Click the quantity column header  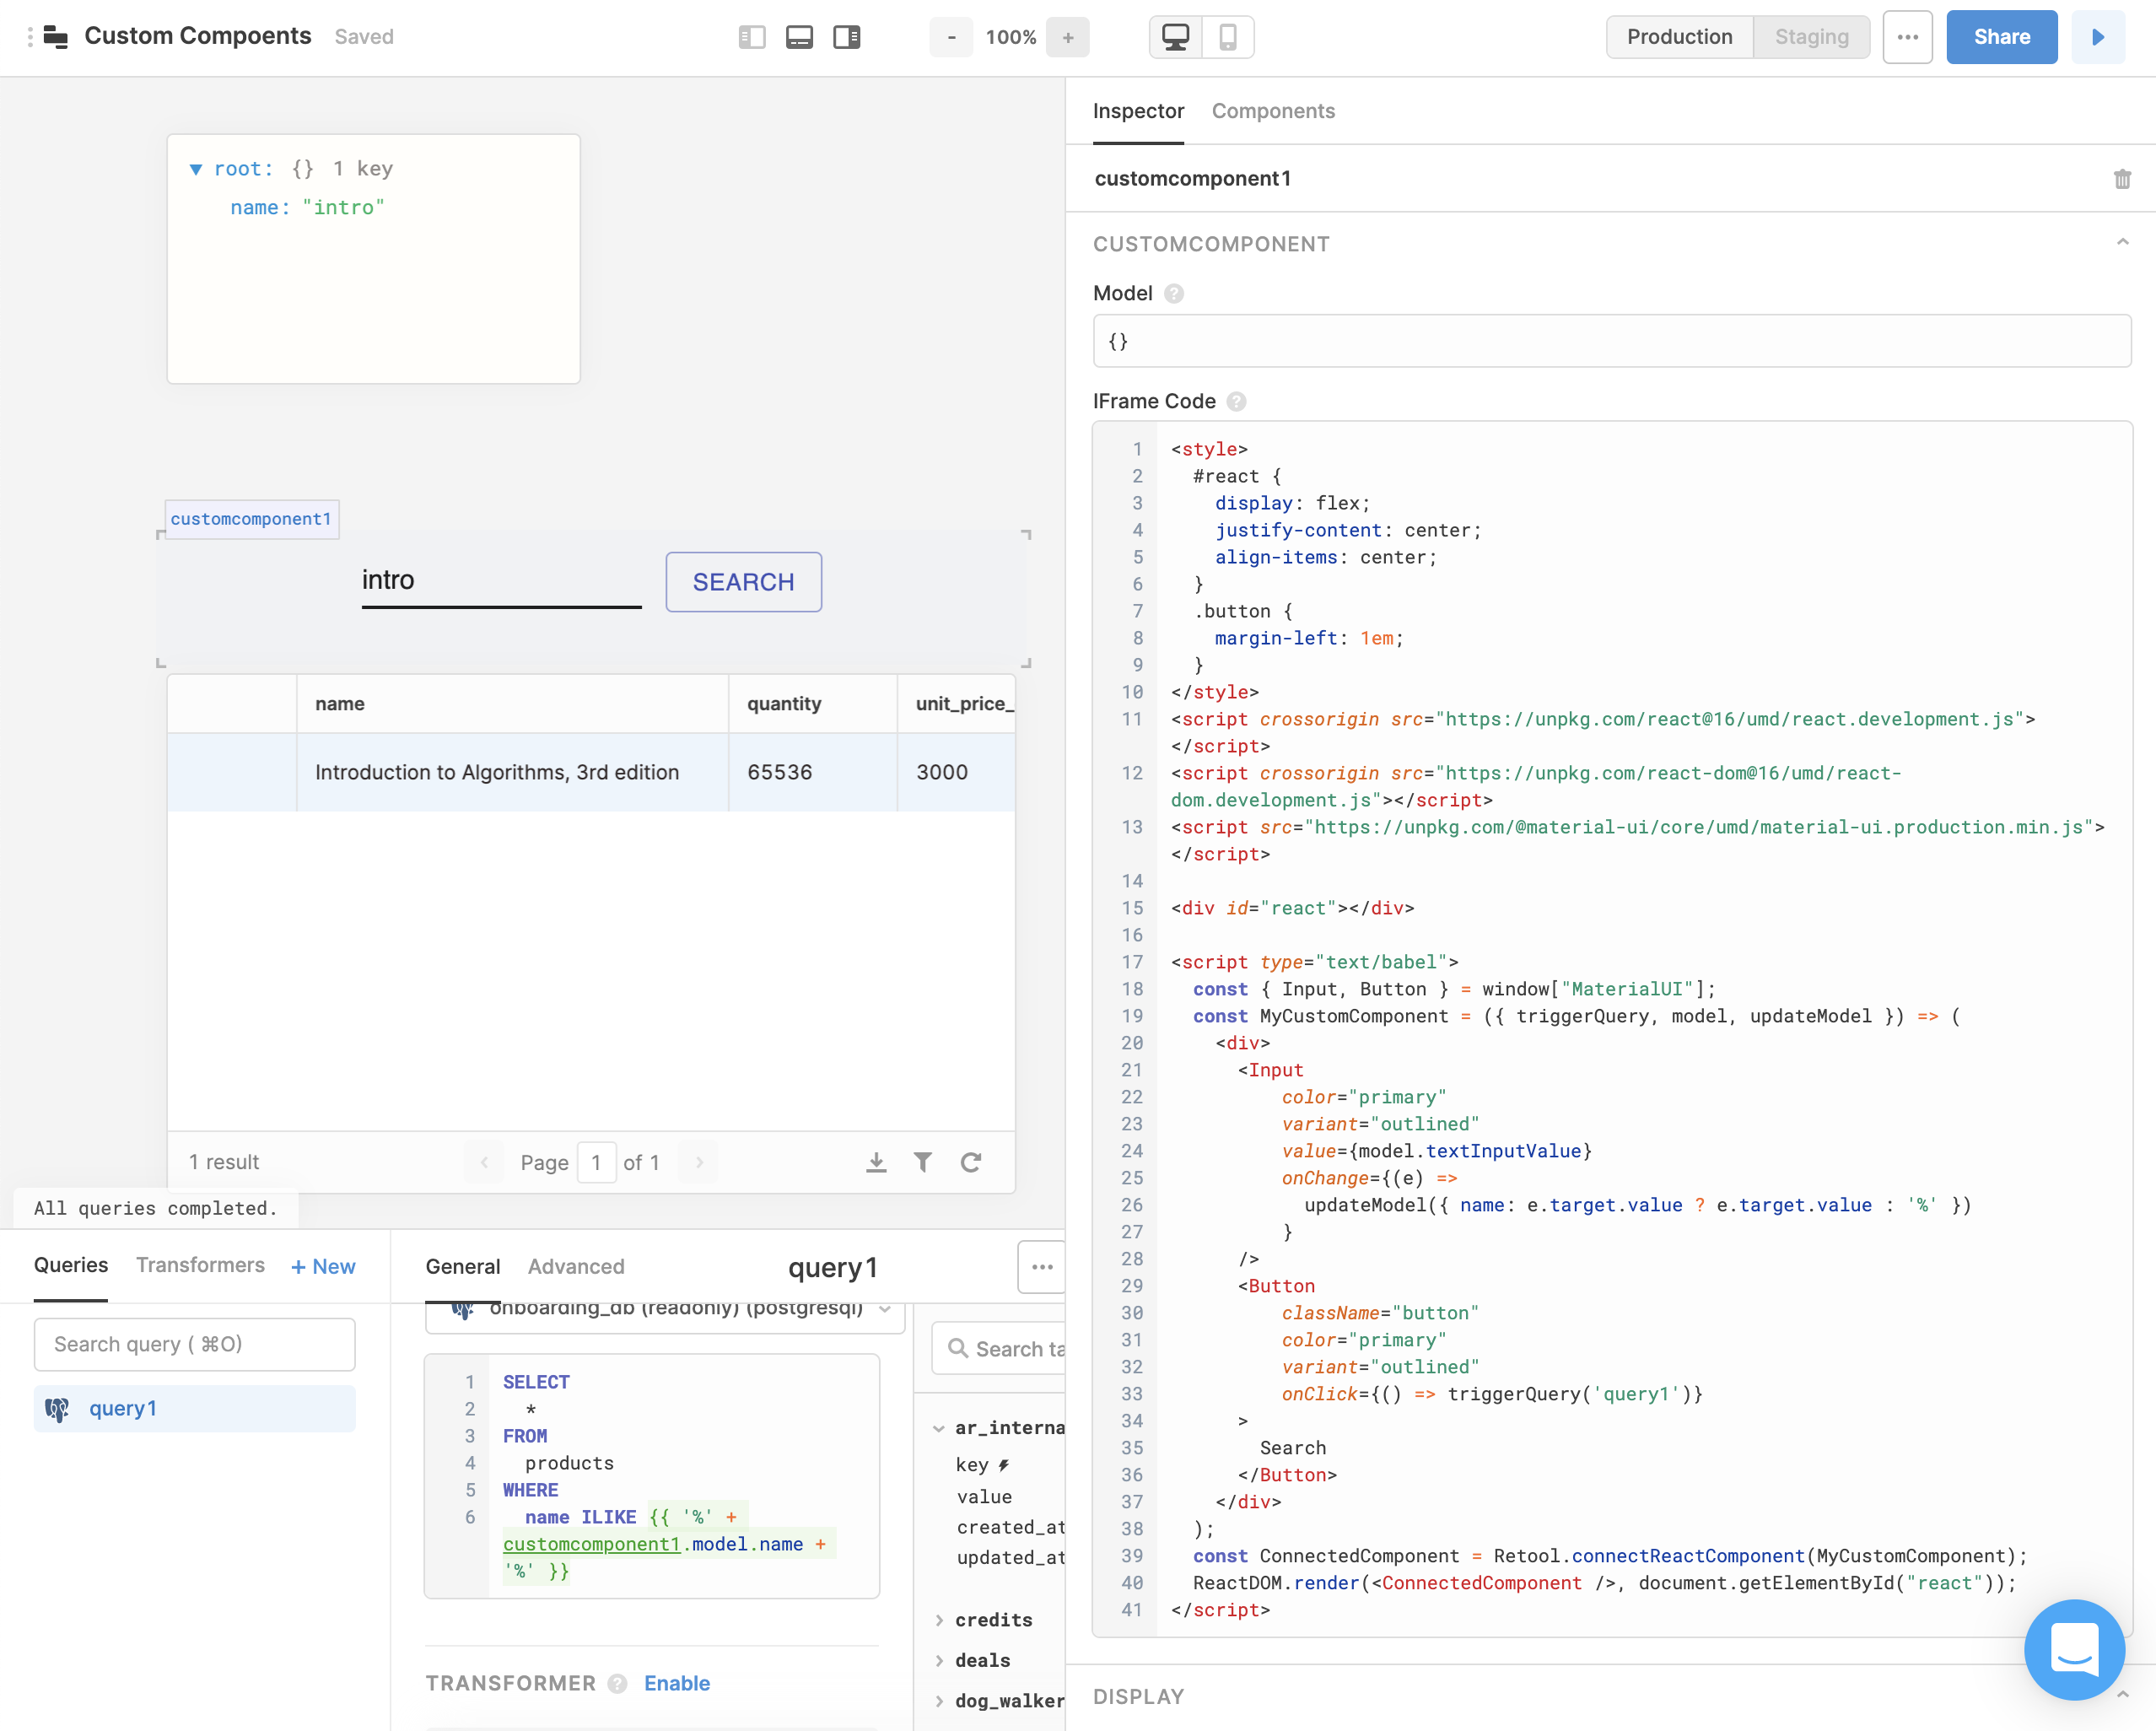pyautogui.click(x=812, y=704)
